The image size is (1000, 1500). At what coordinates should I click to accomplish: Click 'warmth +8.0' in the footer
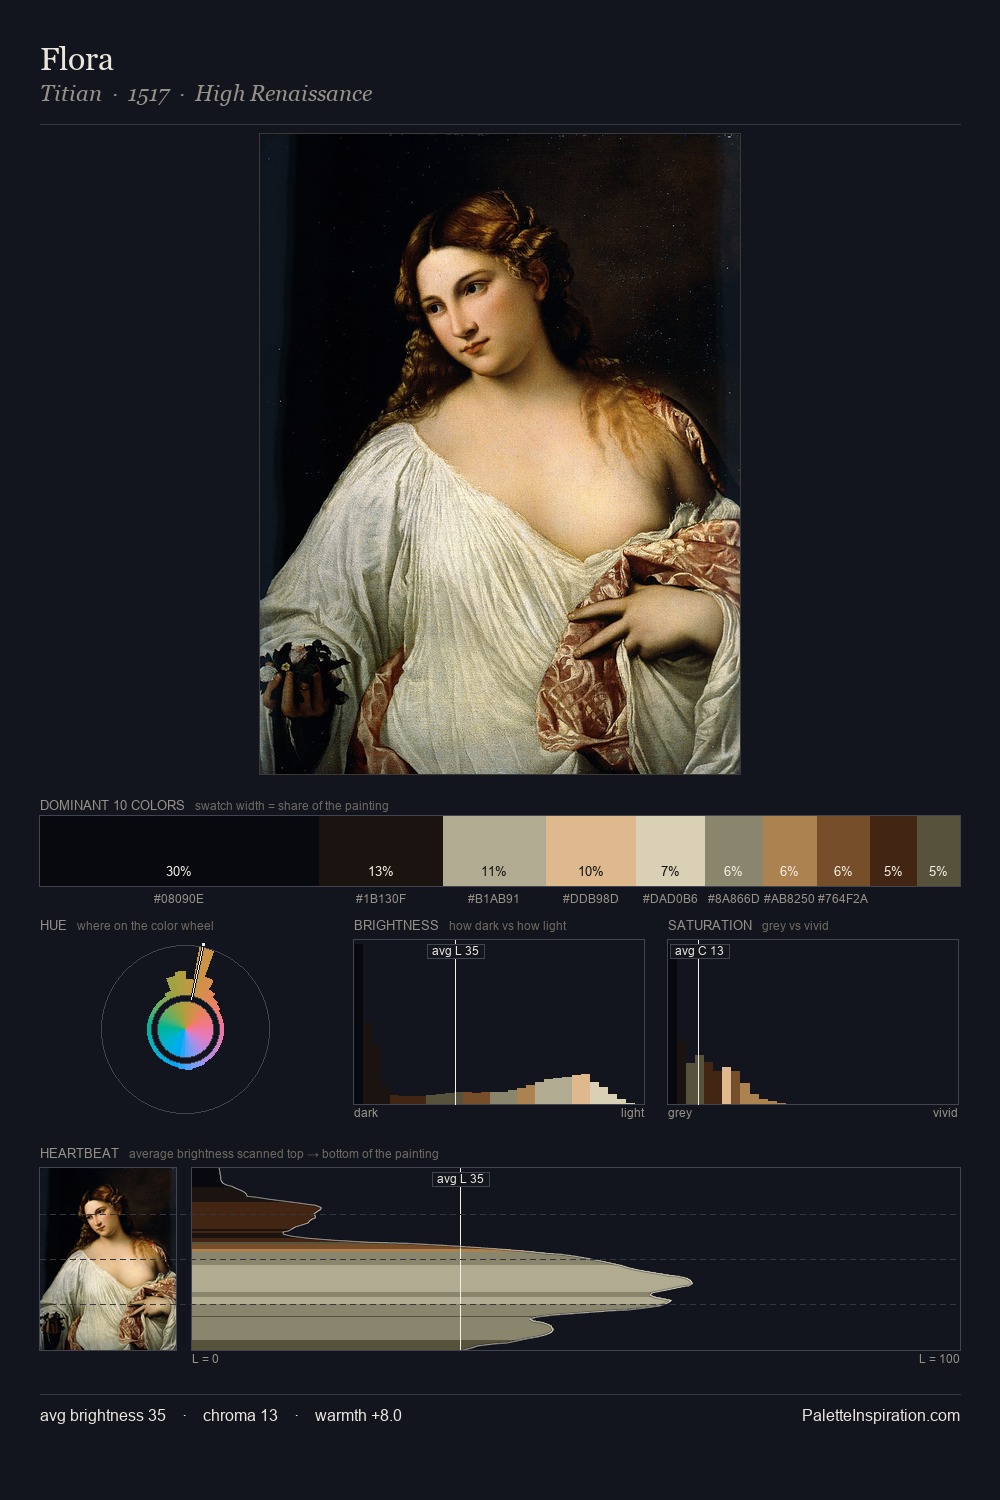pos(358,1415)
